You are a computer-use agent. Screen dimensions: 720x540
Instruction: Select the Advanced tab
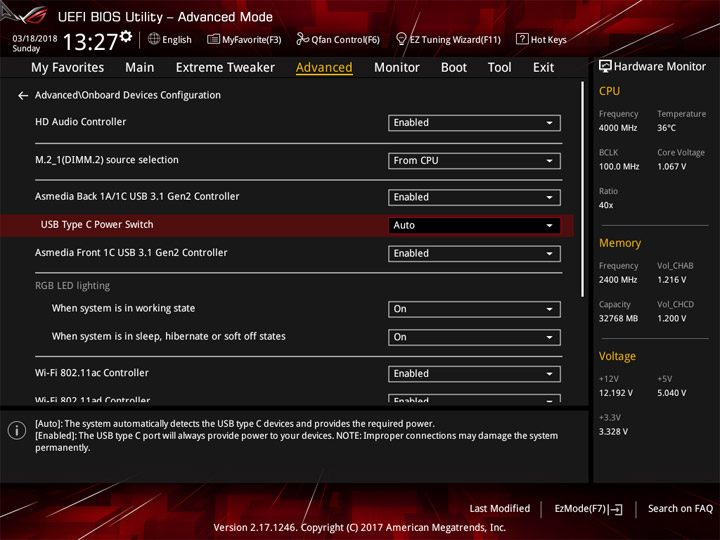tap(324, 68)
